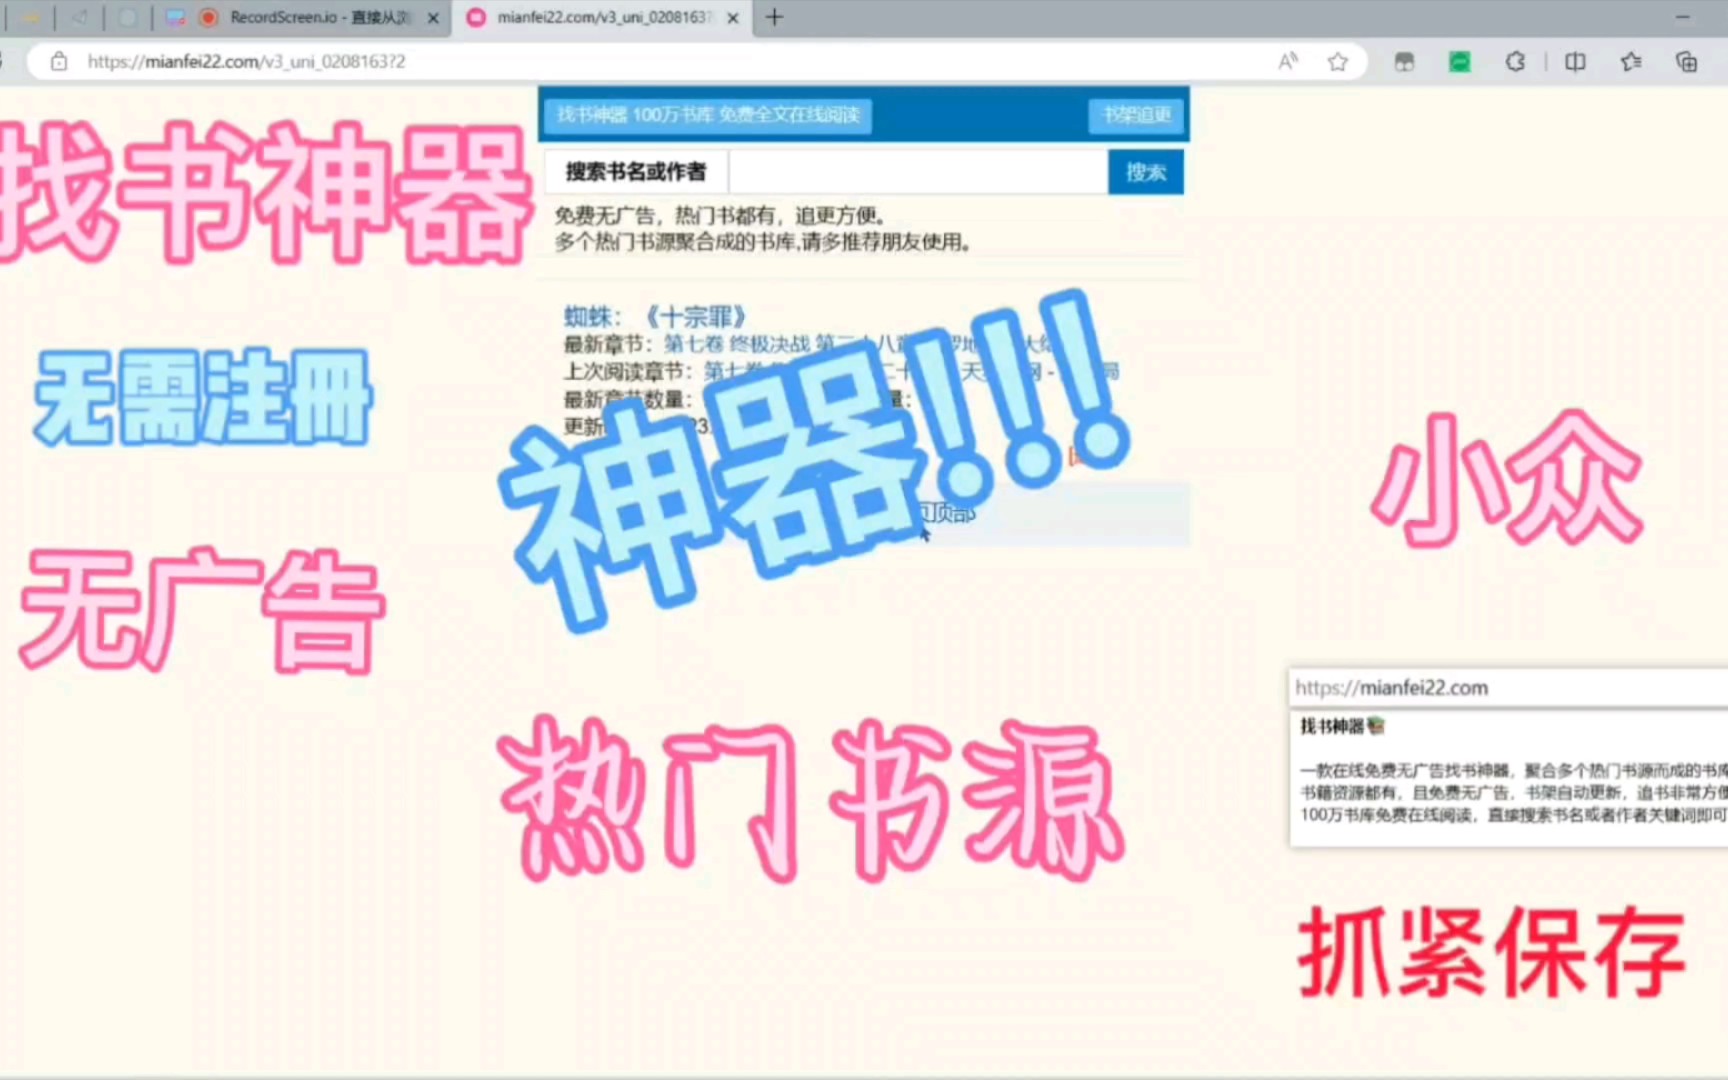Minimize the browser window

pyautogui.click(x=1682, y=17)
